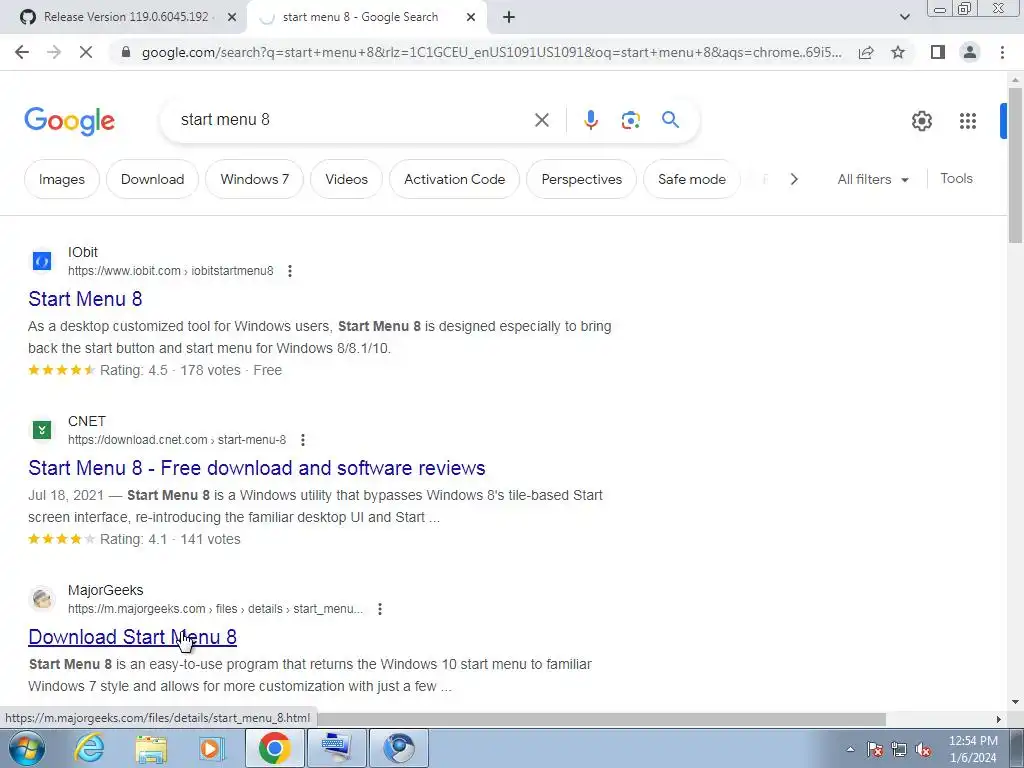Screen dimensions: 1024x768
Task: Filter results by Videos
Action: pos(346,179)
